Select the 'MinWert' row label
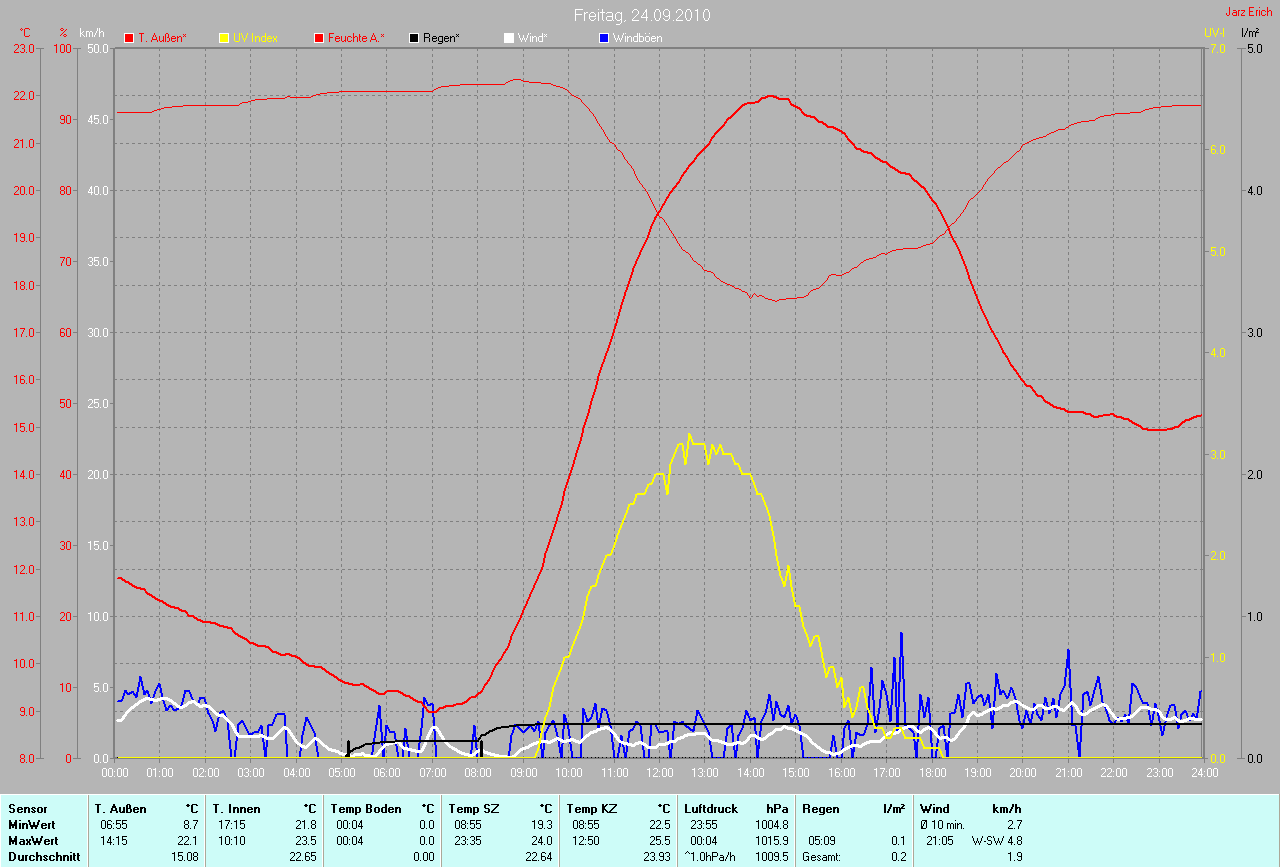This screenshot has height=867, width=1280. [31, 825]
